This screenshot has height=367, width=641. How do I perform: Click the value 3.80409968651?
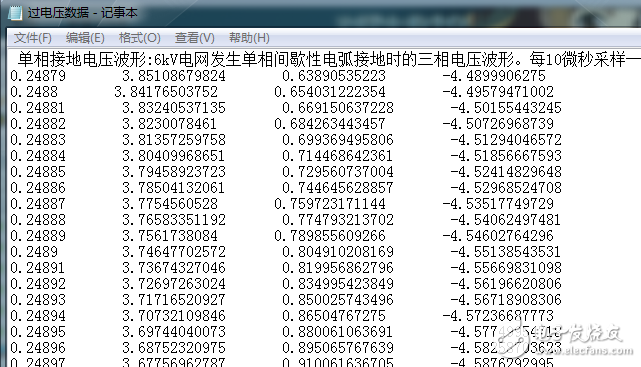(x=174, y=156)
